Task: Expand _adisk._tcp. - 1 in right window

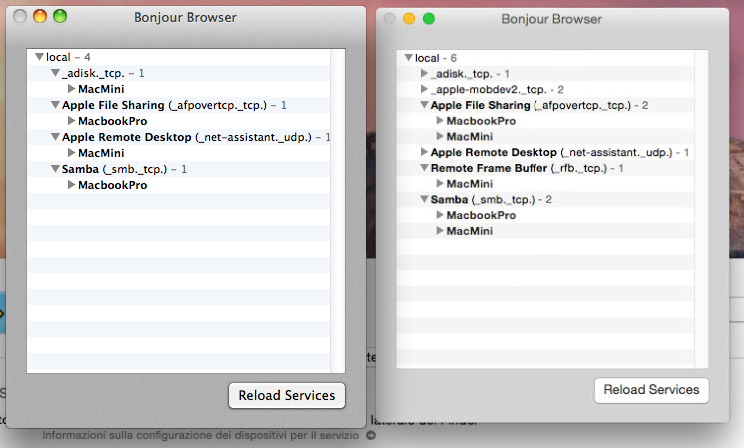Action: tap(424, 74)
